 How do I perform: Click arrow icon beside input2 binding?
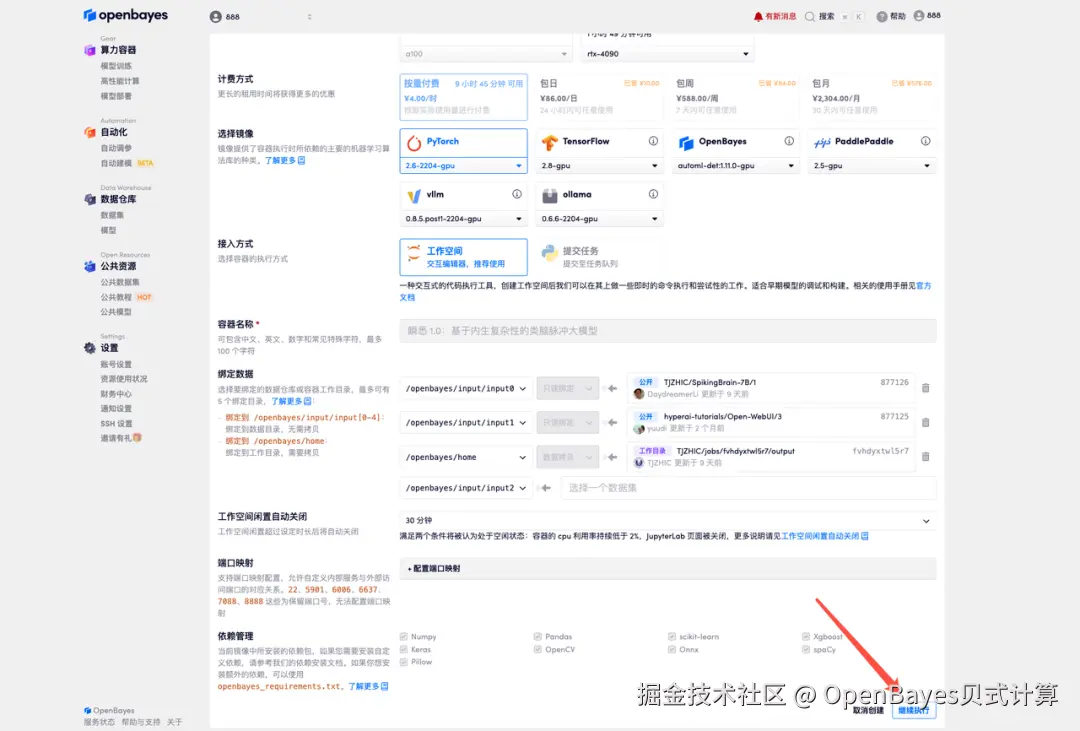tap(546, 488)
